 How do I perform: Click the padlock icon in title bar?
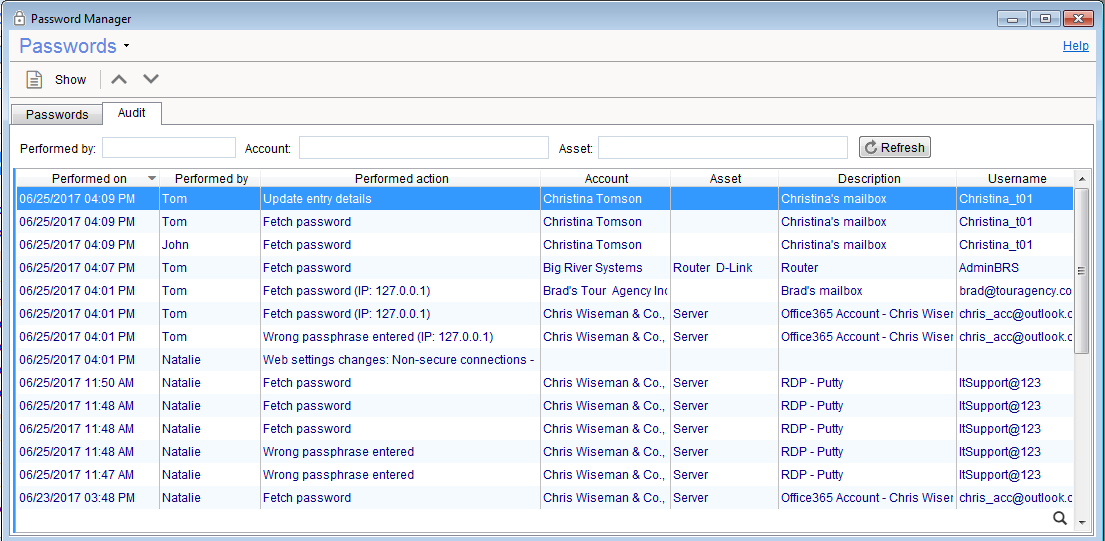[x=19, y=18]
